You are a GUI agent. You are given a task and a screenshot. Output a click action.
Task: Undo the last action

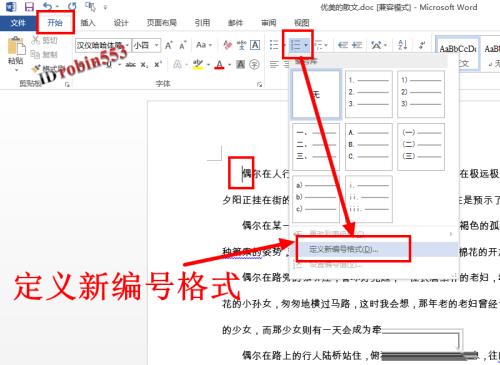tap(48, 6)
